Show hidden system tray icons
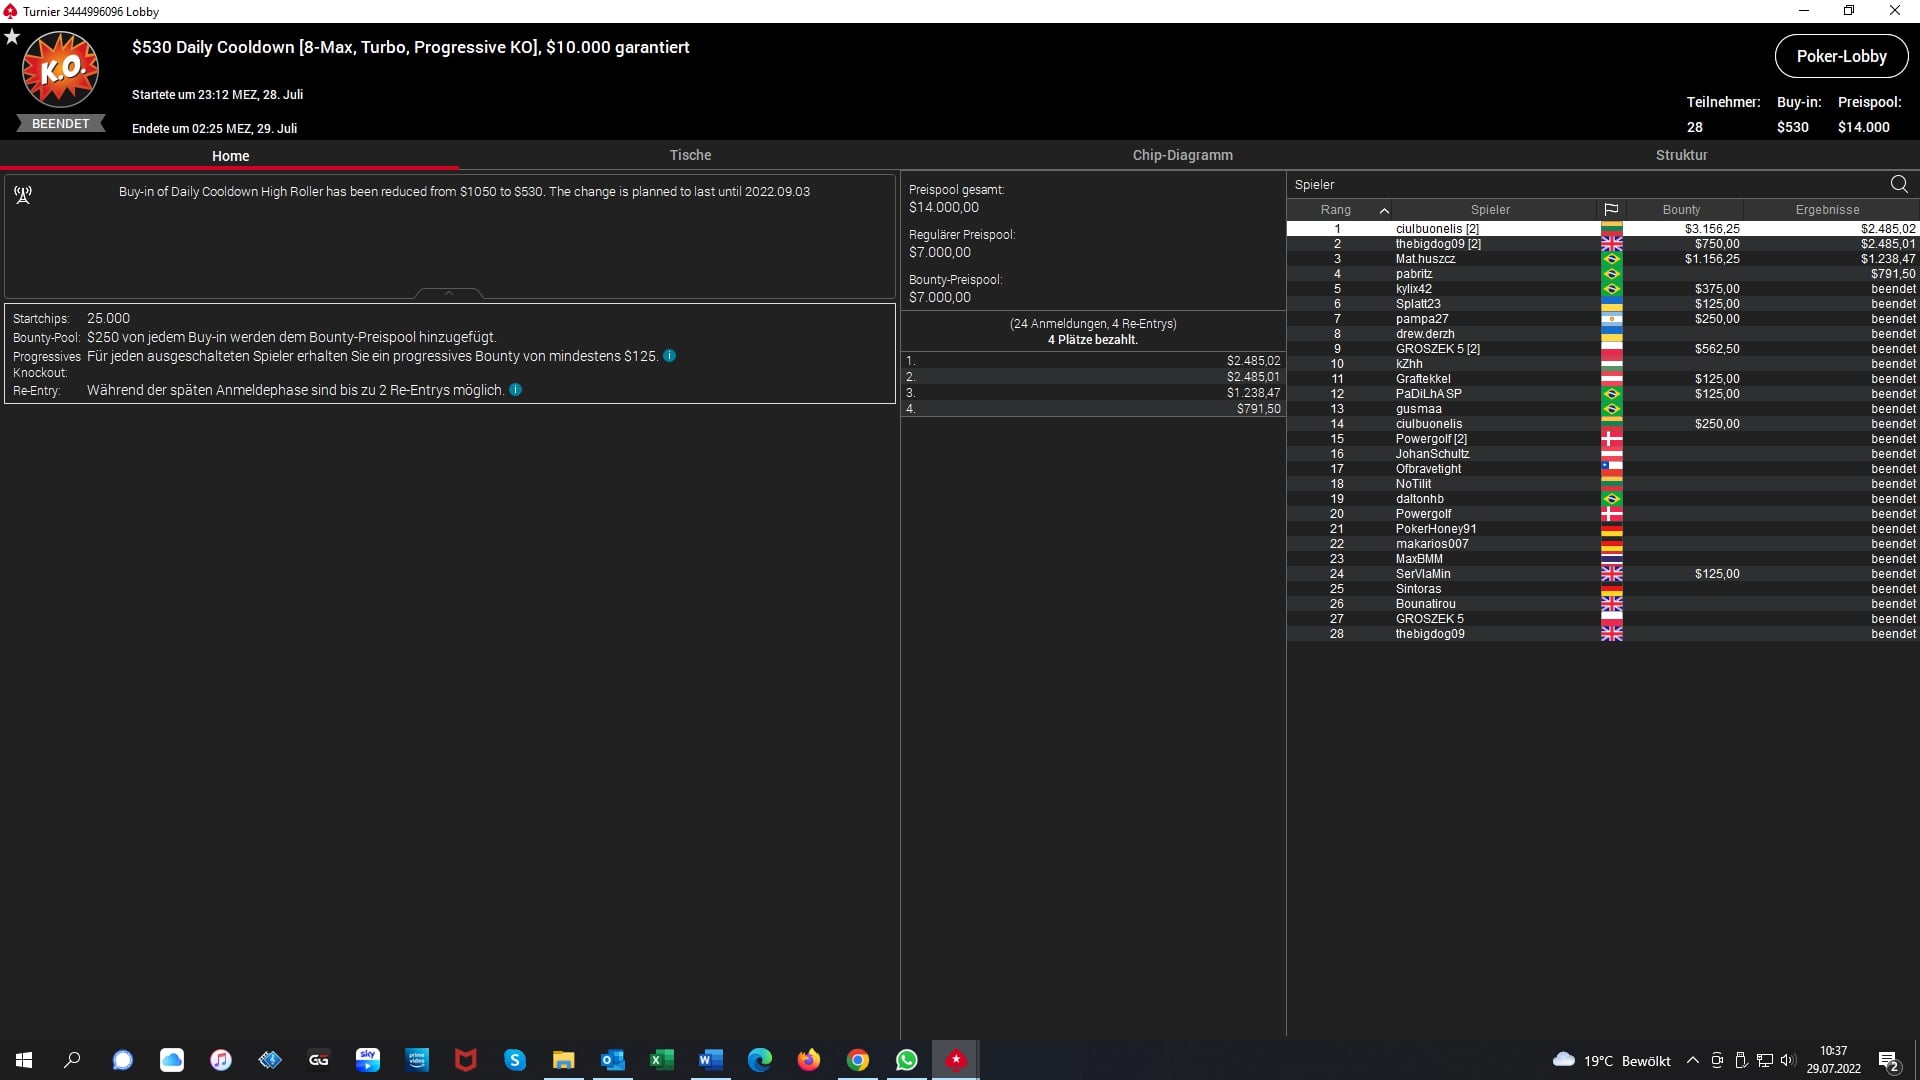1920x1080 pixels. coord(1692,1060)
